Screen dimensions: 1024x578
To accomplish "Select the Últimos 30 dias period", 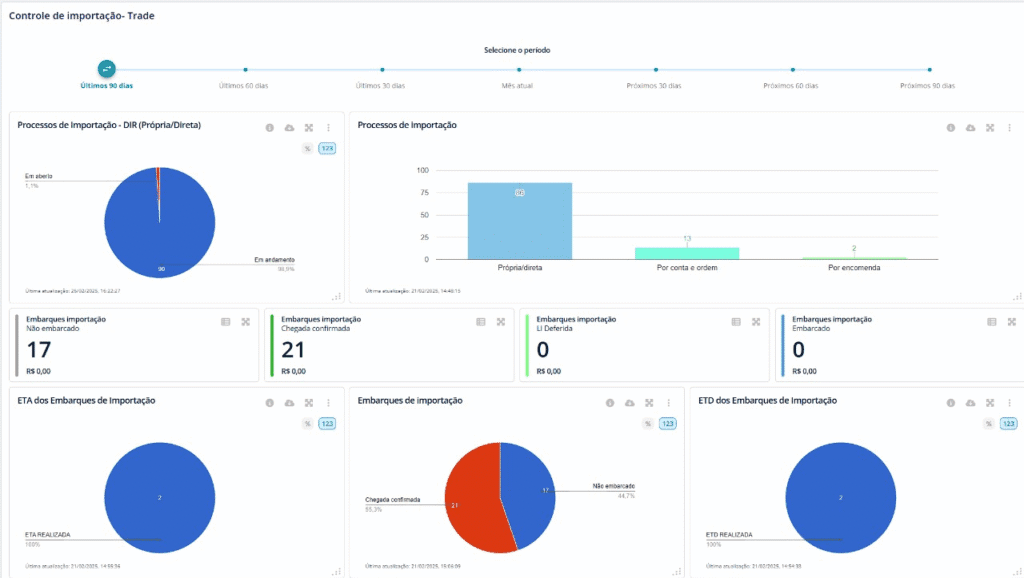I will [x=381, y=86].
